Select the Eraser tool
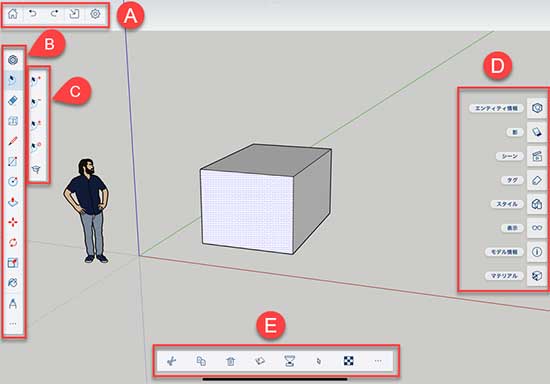The width and height of the screenshot is (550, 384). tap(13, 101)
